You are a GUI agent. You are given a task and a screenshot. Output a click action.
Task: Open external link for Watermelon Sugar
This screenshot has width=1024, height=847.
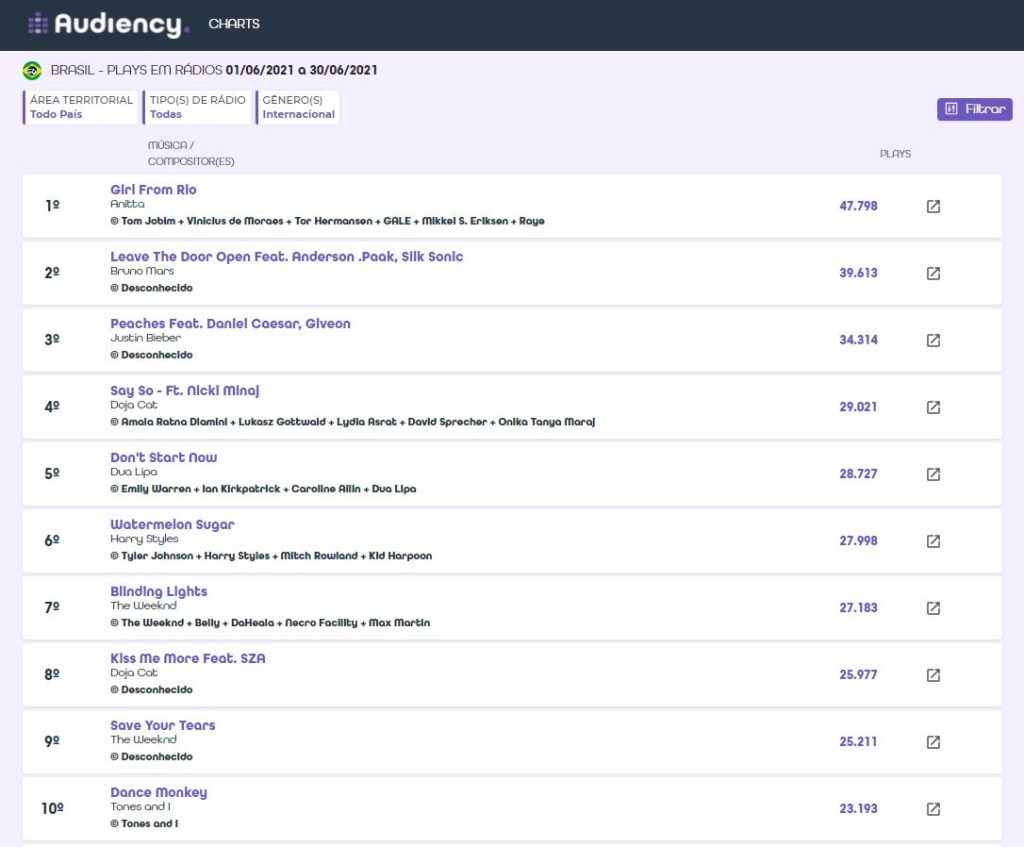point(933,541)
